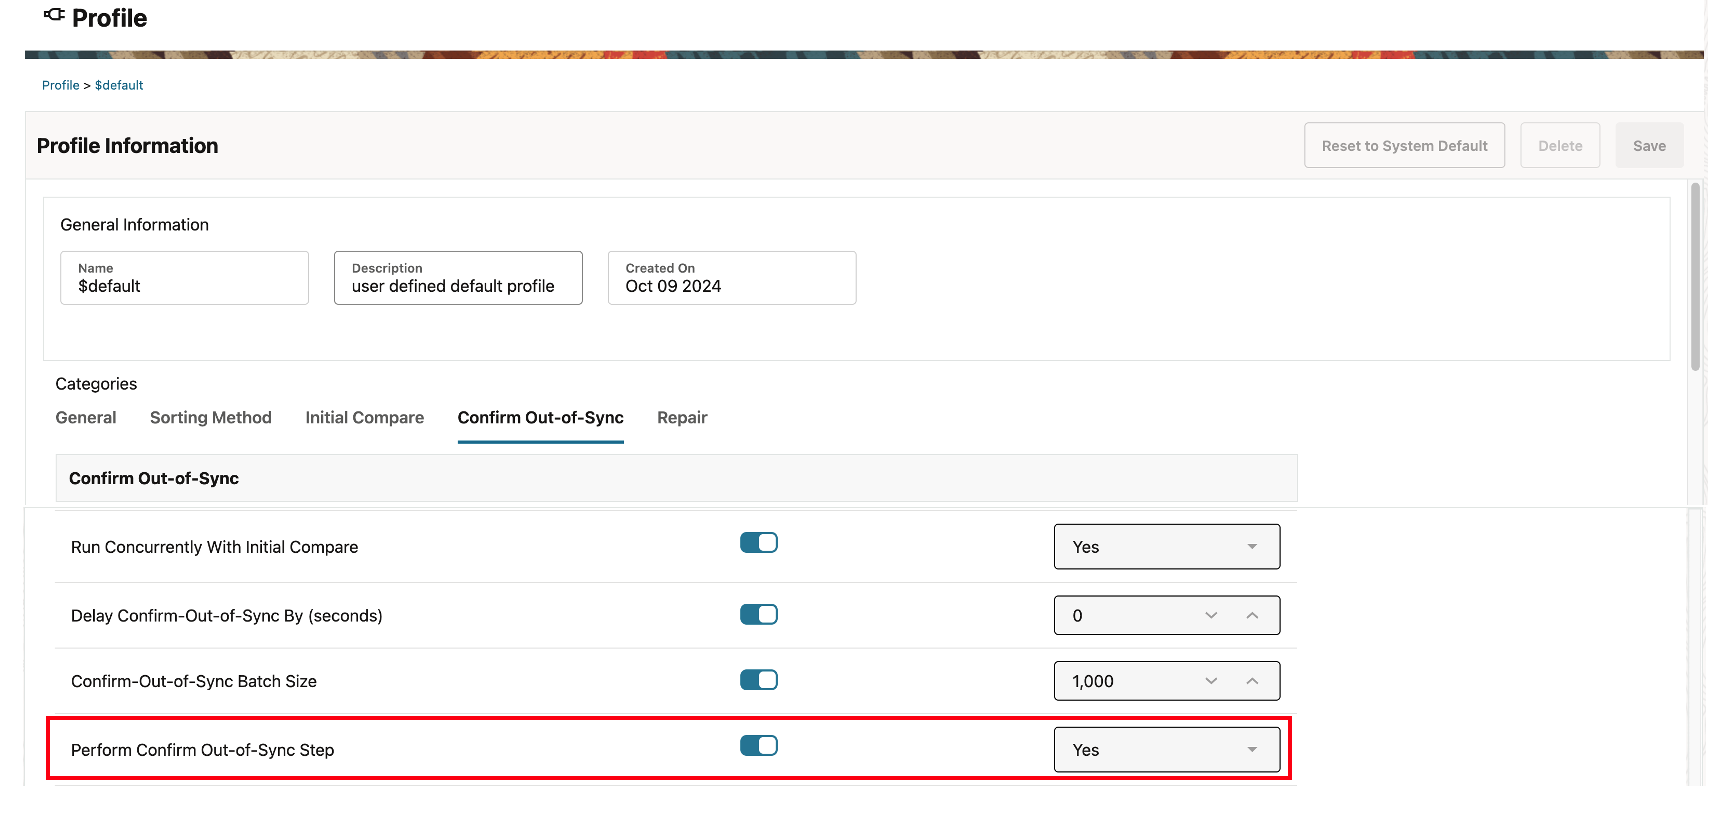Decrease the Confirm-Out-of-Sync Batch Size value
The image size is (1710, 818).
(1211, 681)
